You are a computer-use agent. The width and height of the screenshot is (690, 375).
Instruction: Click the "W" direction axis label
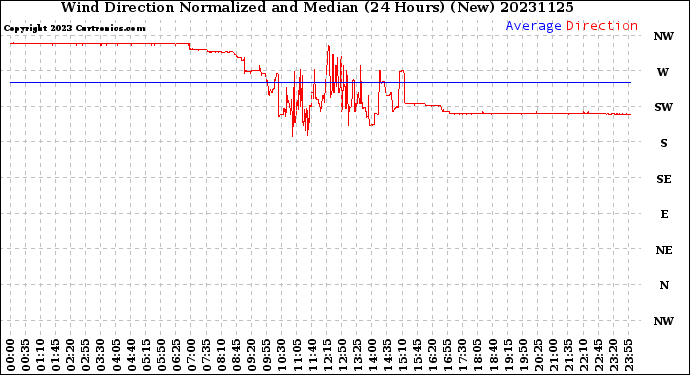click(663, 72)
